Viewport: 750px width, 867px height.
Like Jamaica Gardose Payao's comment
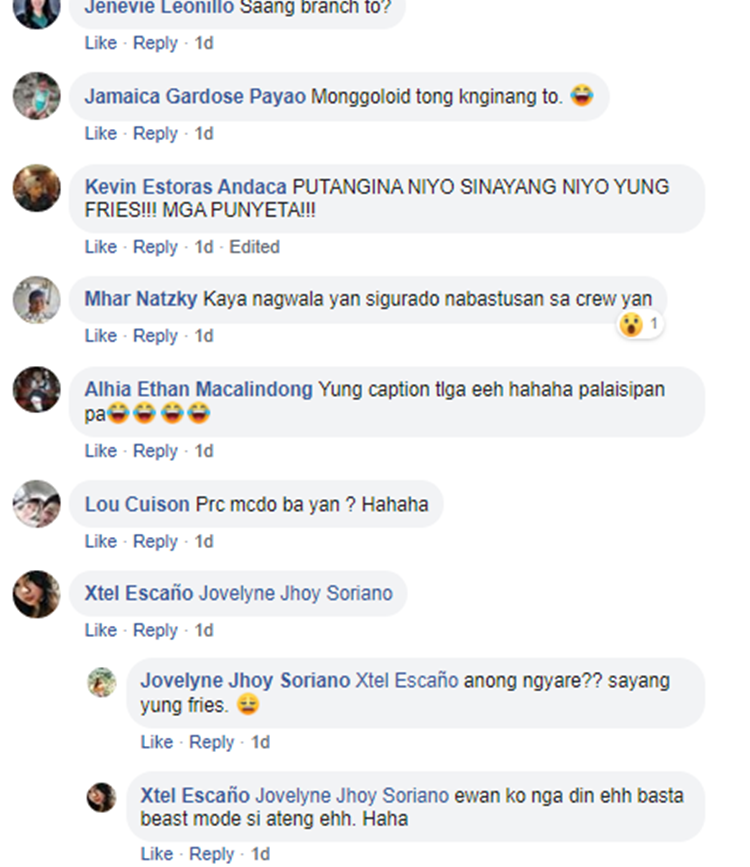pyautogui.click(x=101, y=133)
